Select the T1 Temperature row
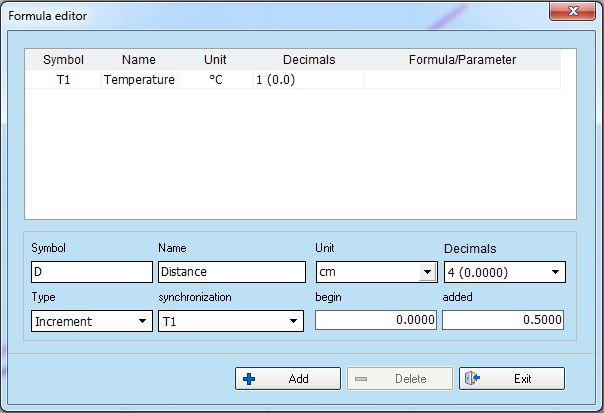This screenshot has width=604, height=413. point(140,79)
